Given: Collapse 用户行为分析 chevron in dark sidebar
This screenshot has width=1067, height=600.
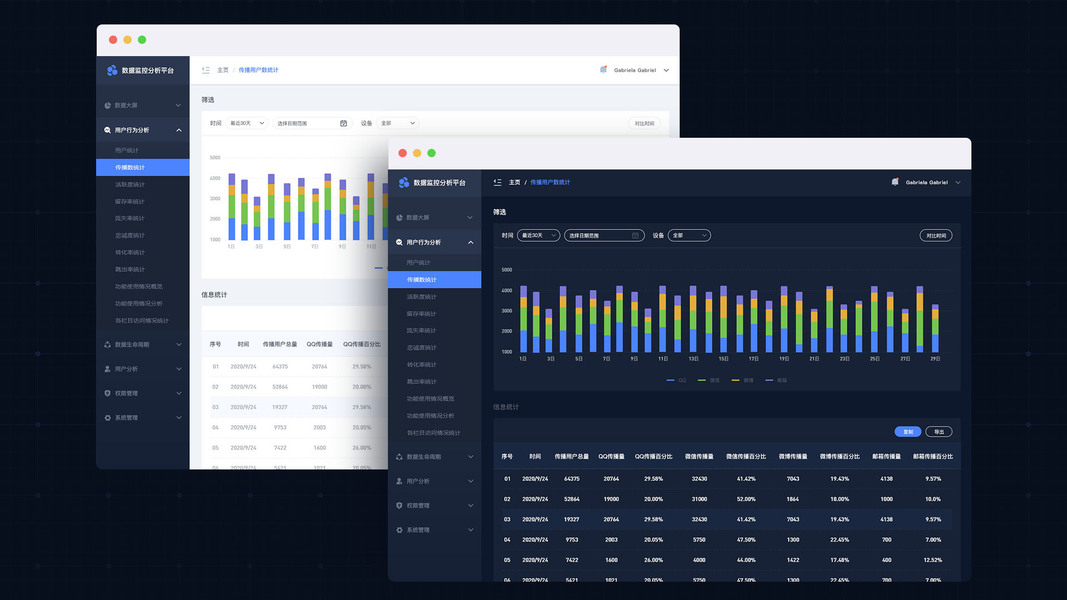Looking at the screenshot, I should (470, 242).
